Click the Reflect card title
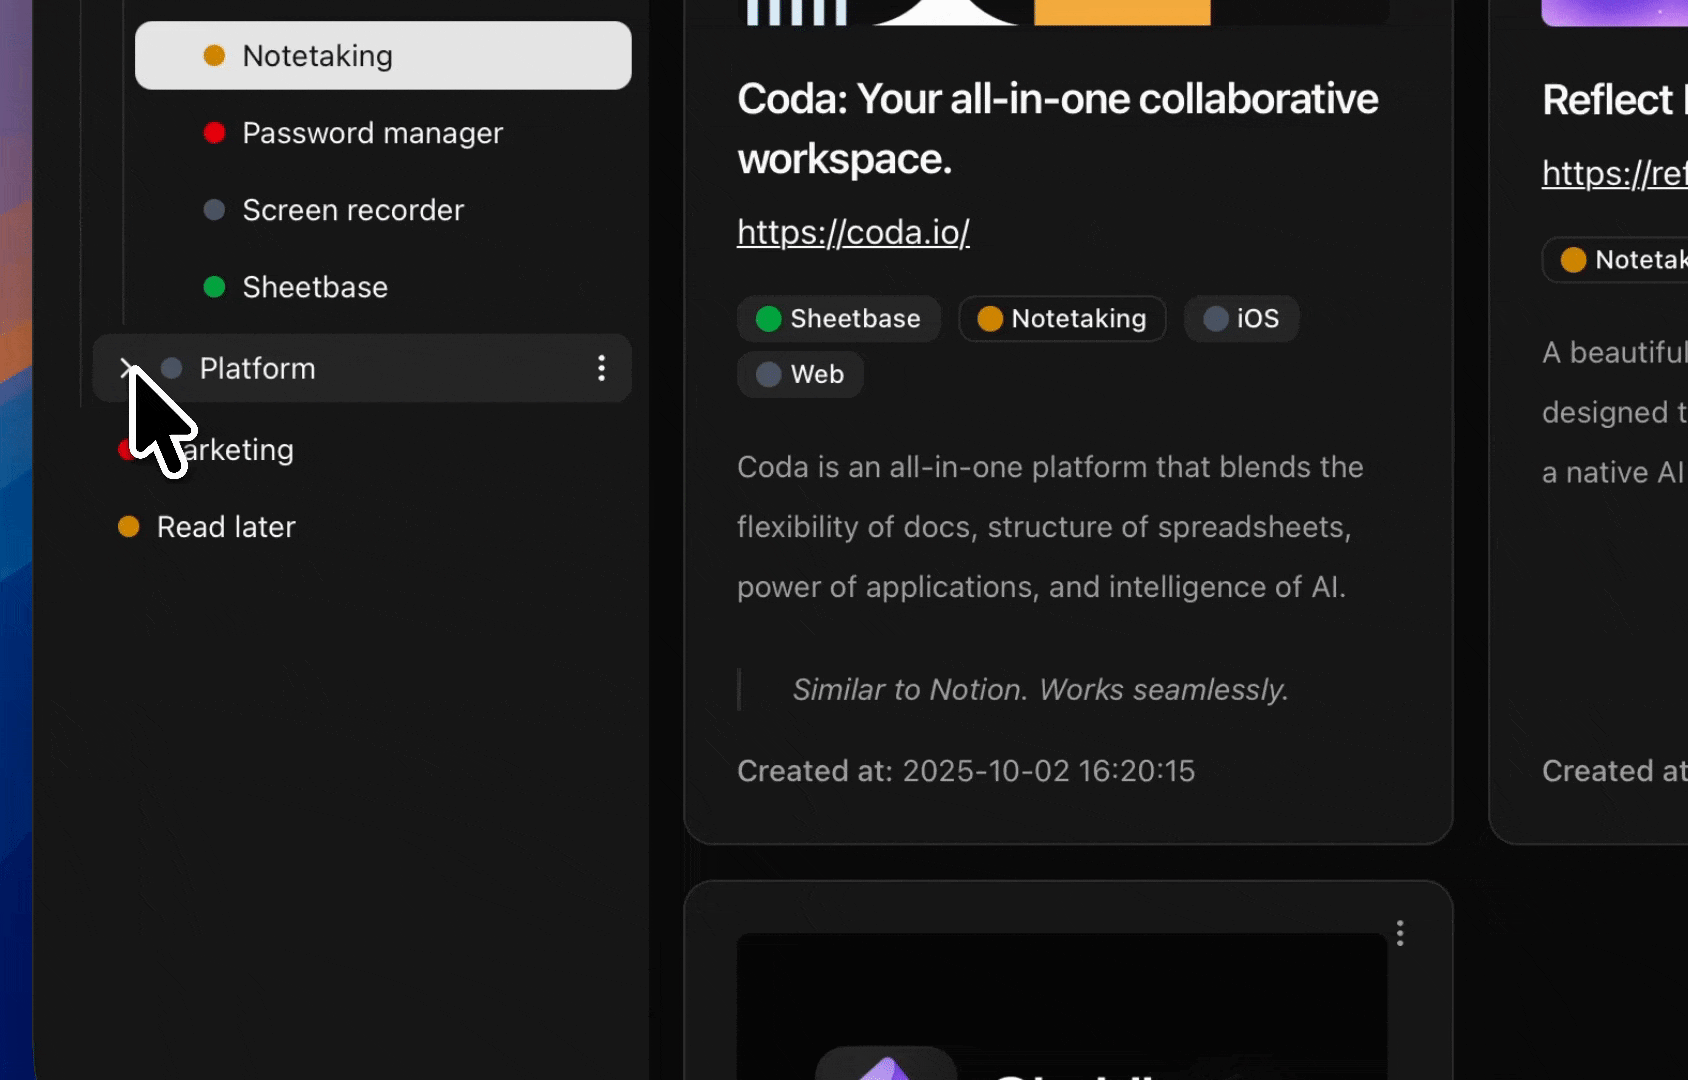This screenshot has height=1080, width=1688. (1612, 100)
